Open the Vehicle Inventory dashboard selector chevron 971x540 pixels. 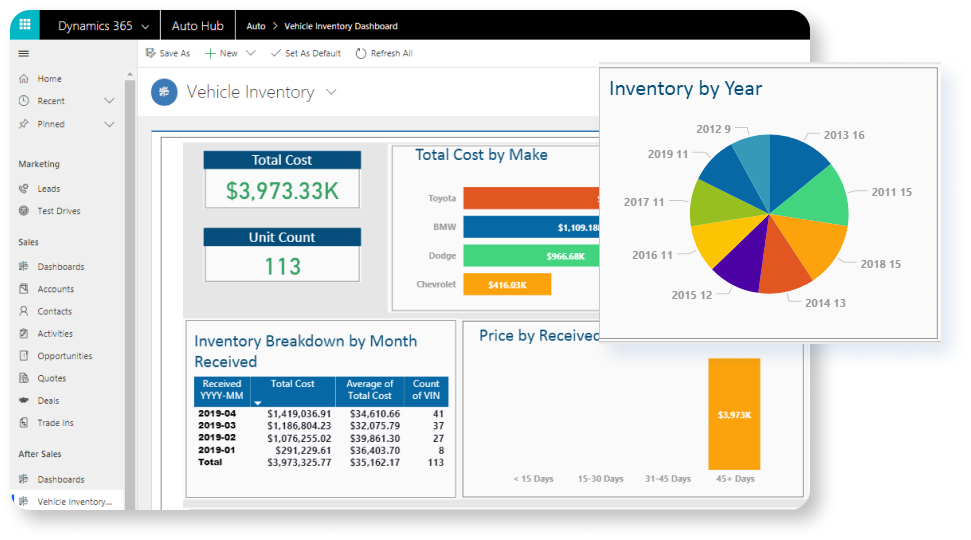tap(331, 92)
